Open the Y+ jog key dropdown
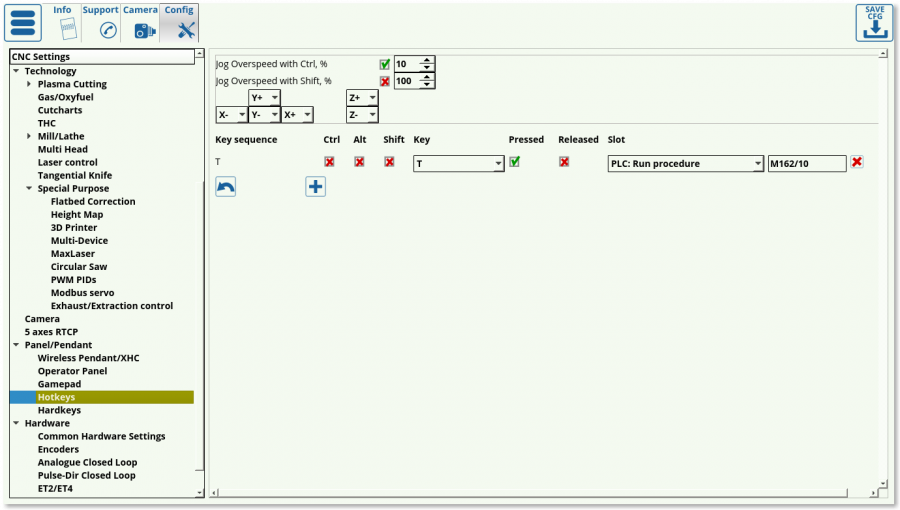 click(265, 98)
